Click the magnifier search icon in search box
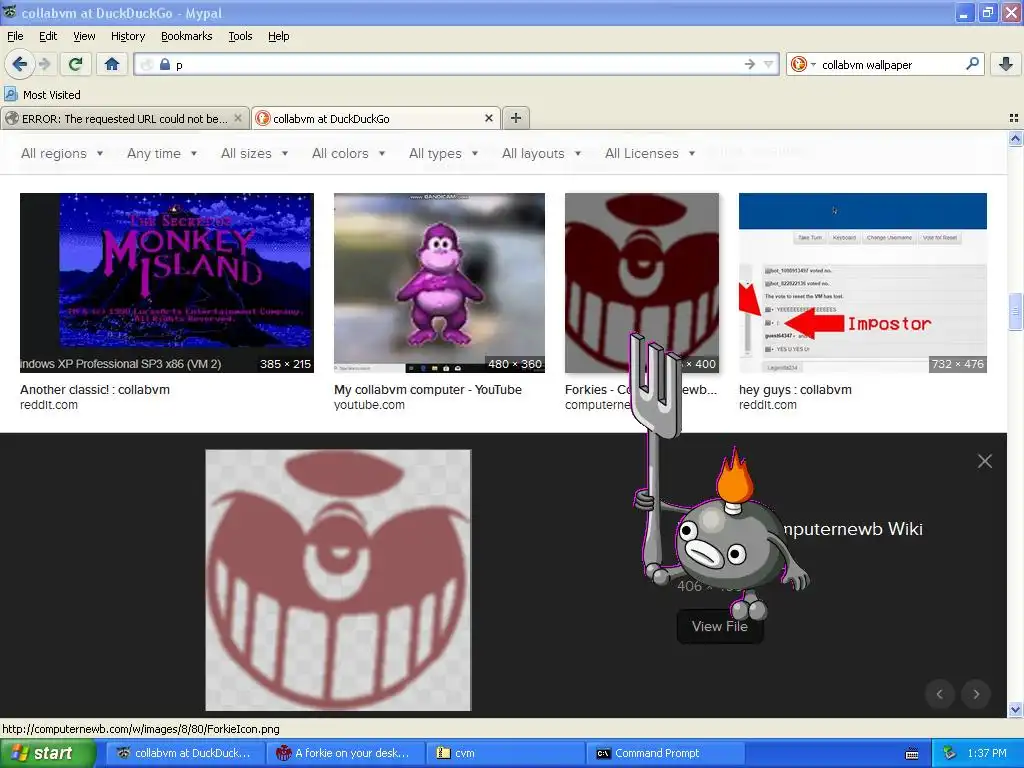The image size is (1024, 768). pos(972,64)
